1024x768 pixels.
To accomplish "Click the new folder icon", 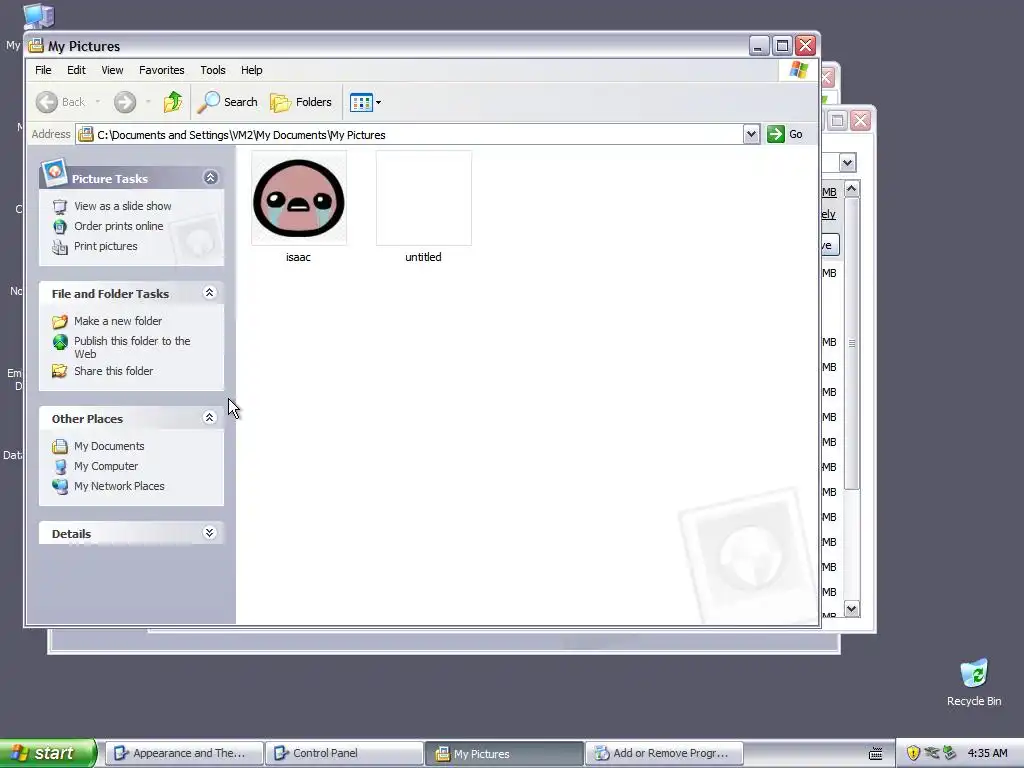I will coord(60,321).
